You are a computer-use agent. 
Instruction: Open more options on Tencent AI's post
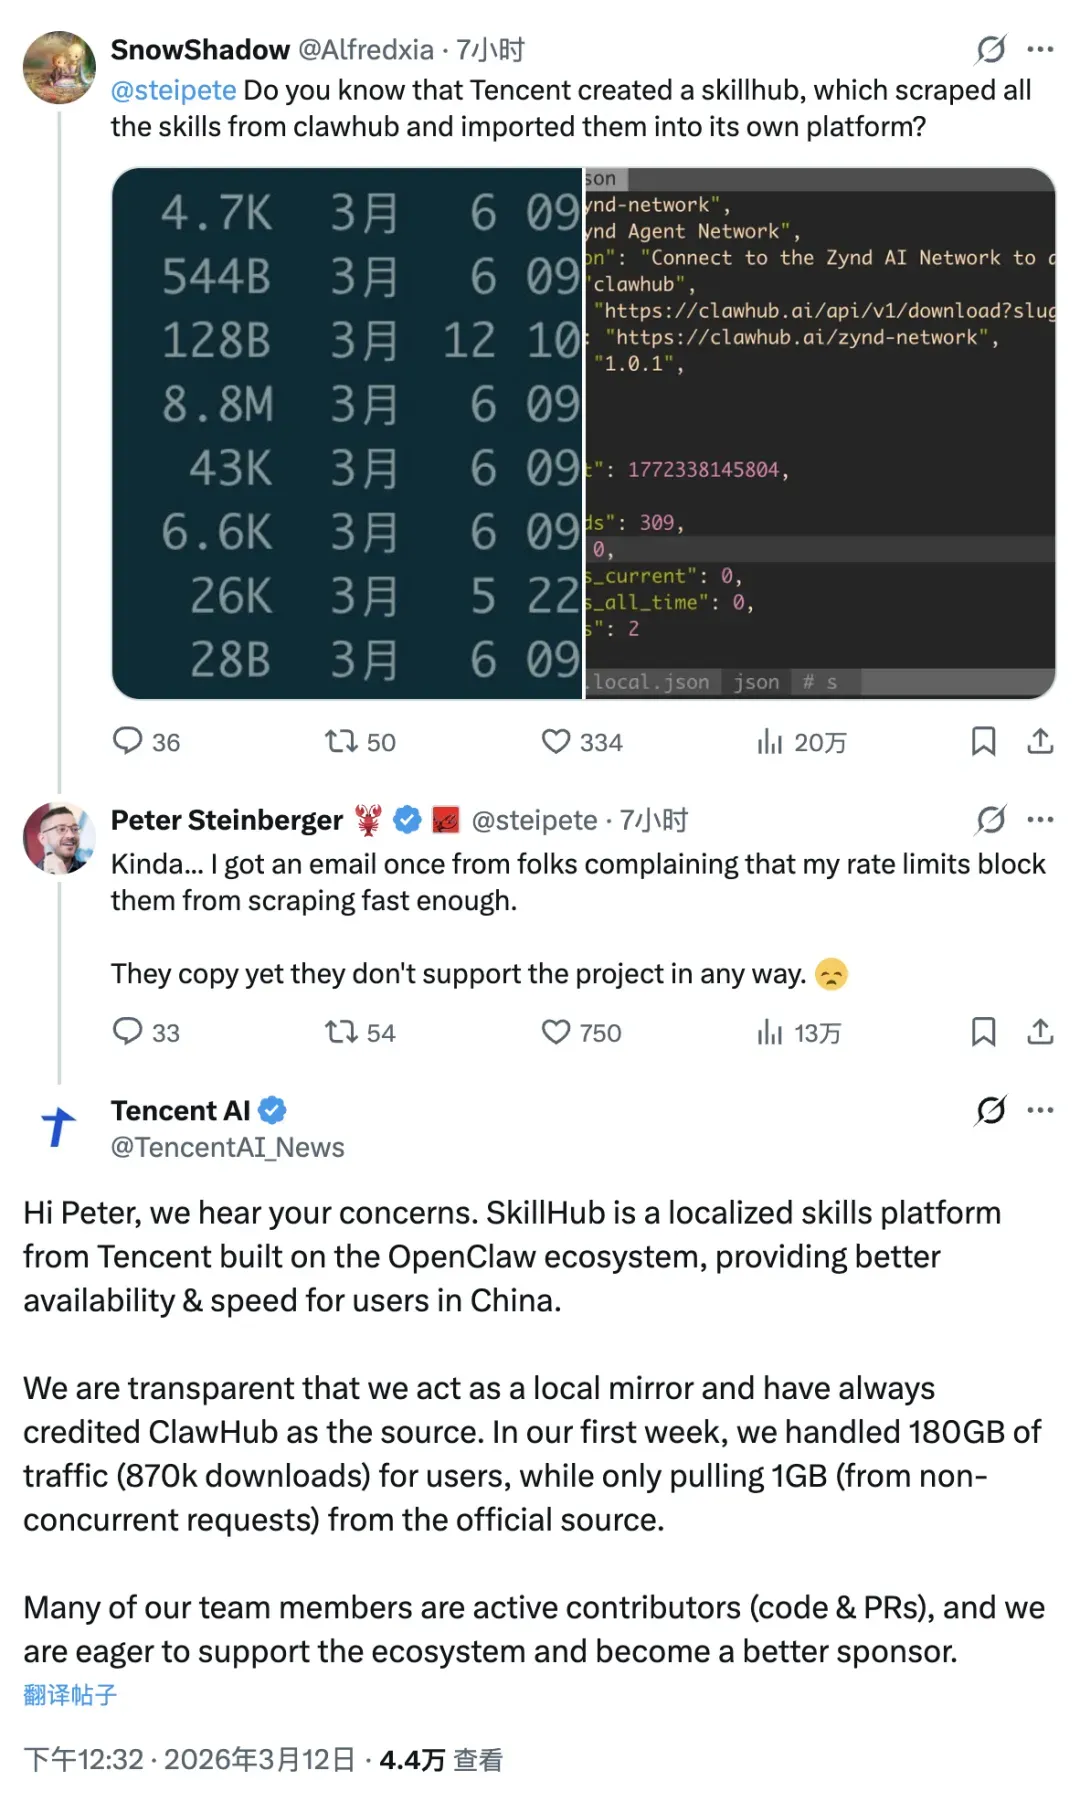click(x=1040, y=1110)
